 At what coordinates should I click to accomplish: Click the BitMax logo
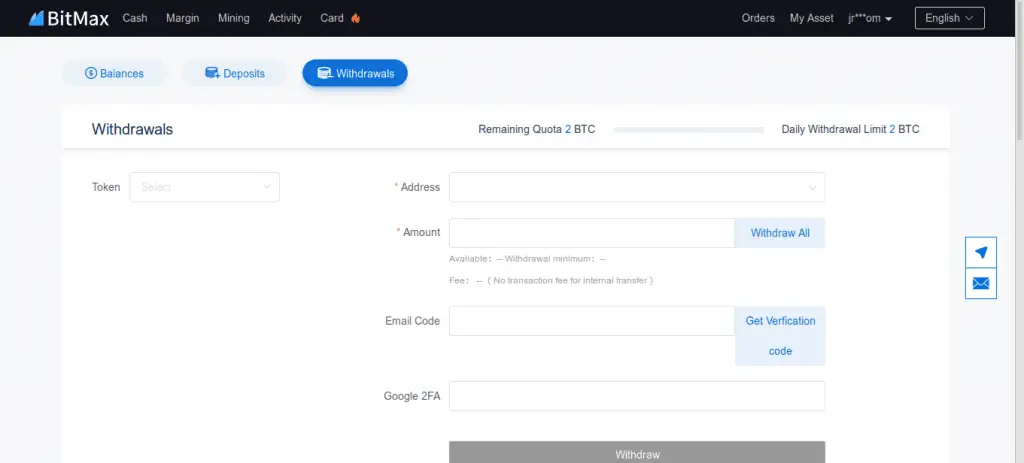click(x=69, y=18)
